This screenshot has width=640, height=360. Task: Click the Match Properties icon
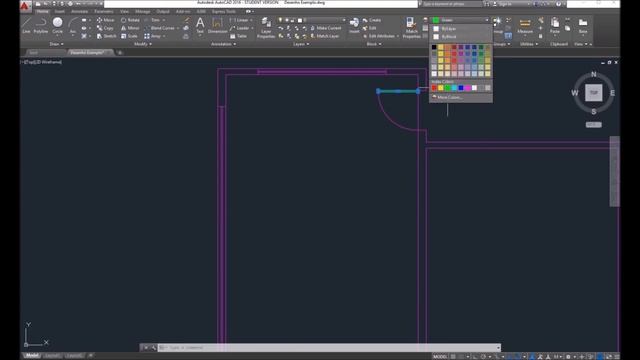411,27
